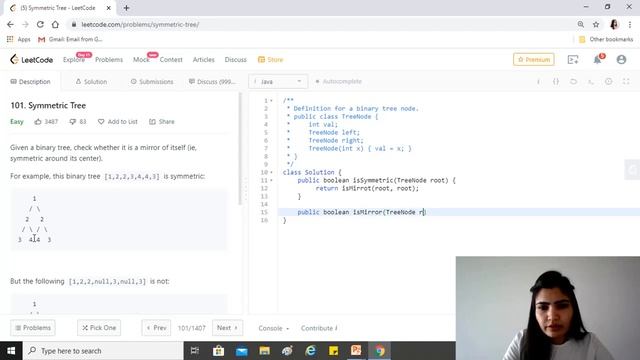Open Mail app on taskbar

click(x=242, y=351)
